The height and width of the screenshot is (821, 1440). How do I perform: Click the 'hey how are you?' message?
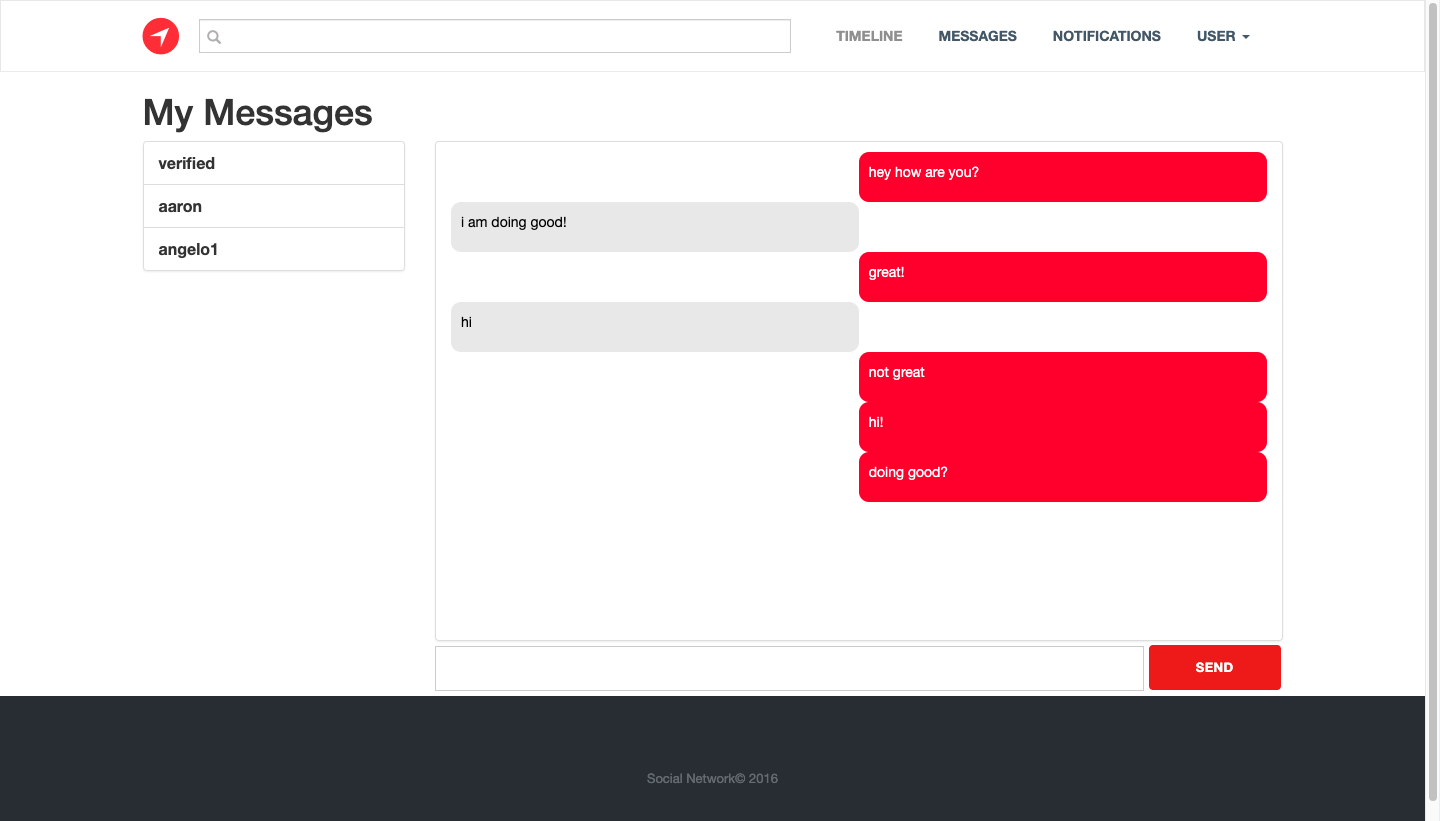point(1063,177)
